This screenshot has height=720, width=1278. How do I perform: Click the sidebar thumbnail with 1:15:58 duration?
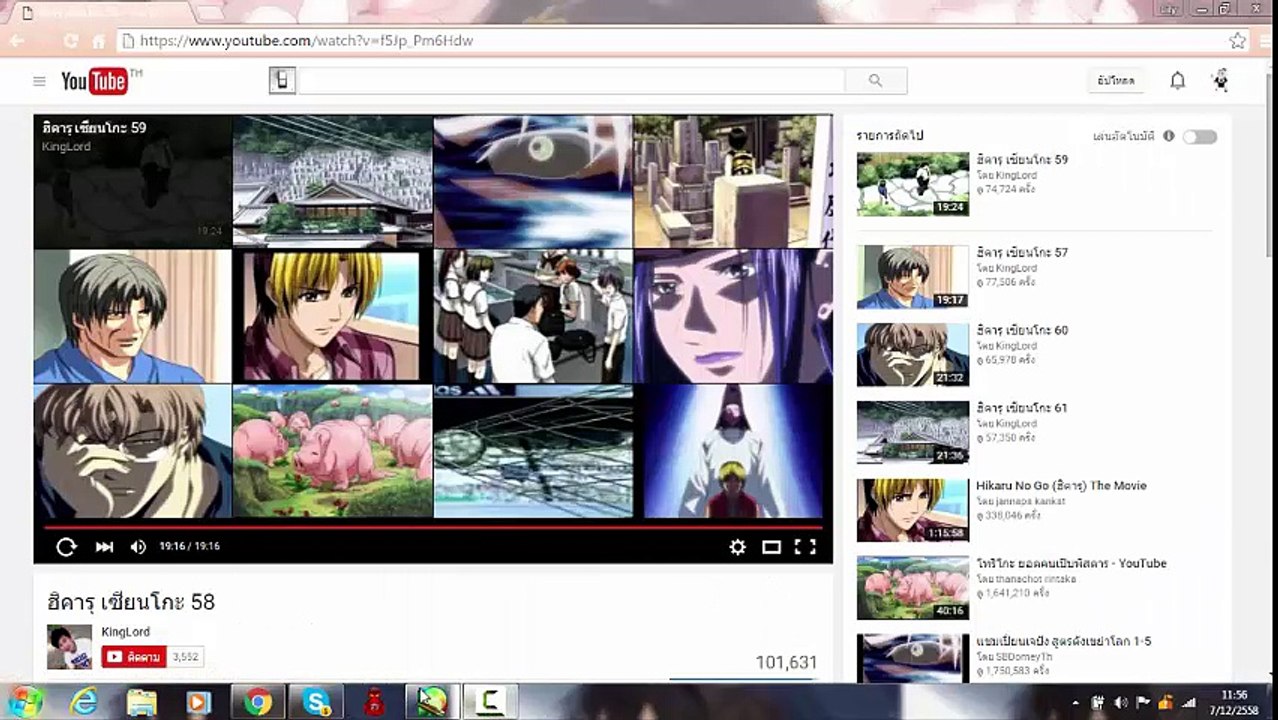point(913,510)
